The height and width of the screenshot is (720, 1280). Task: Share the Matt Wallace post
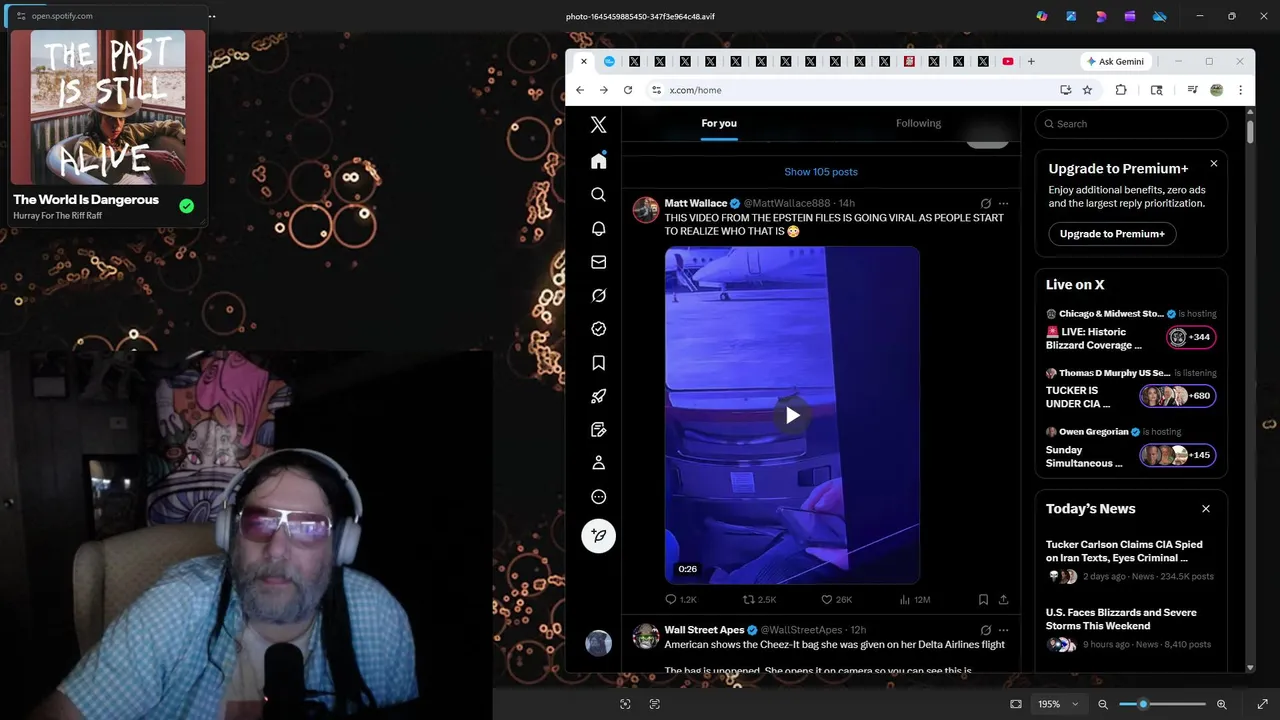[x=1003, y=599]
